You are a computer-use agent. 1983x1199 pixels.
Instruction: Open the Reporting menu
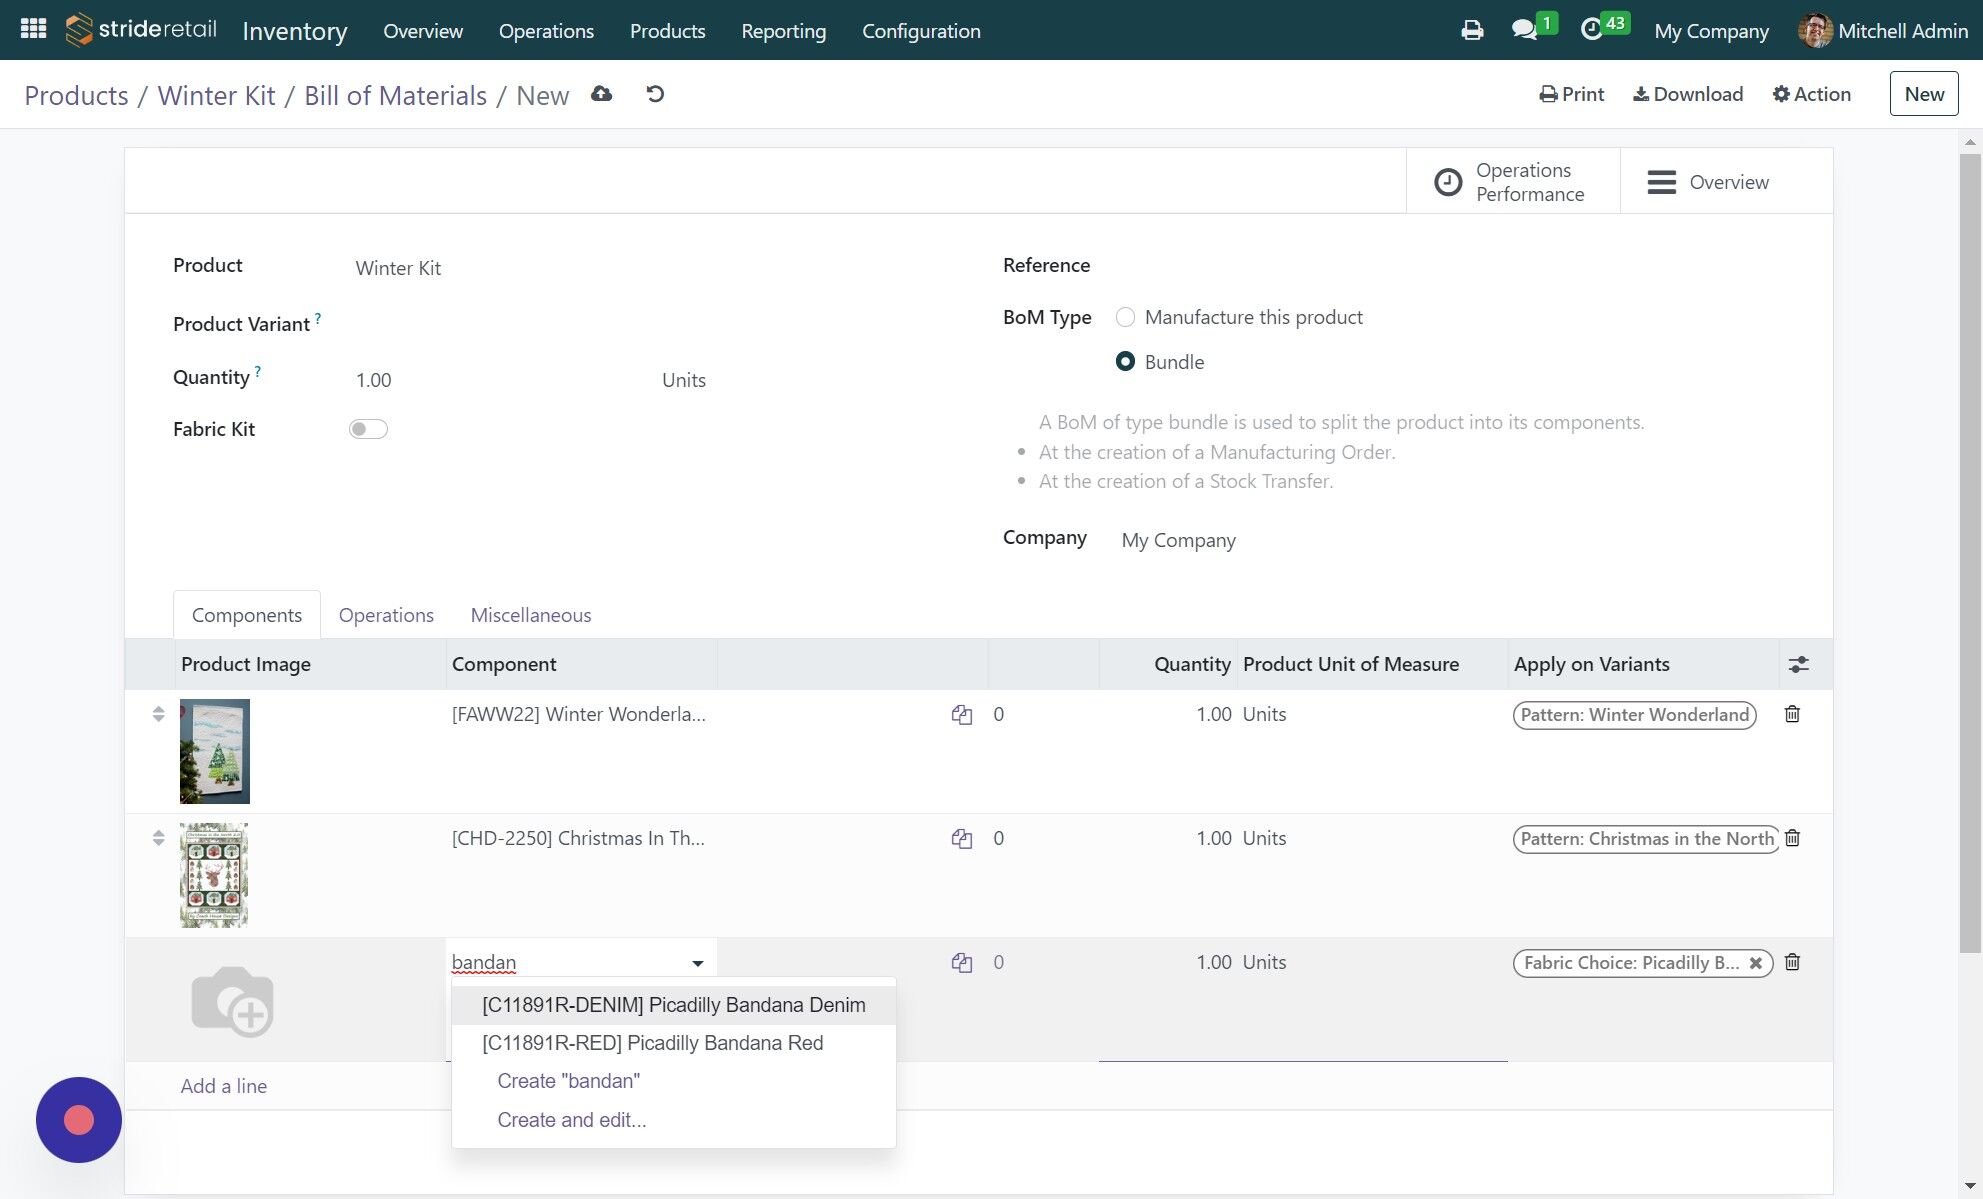click(783, 31)
